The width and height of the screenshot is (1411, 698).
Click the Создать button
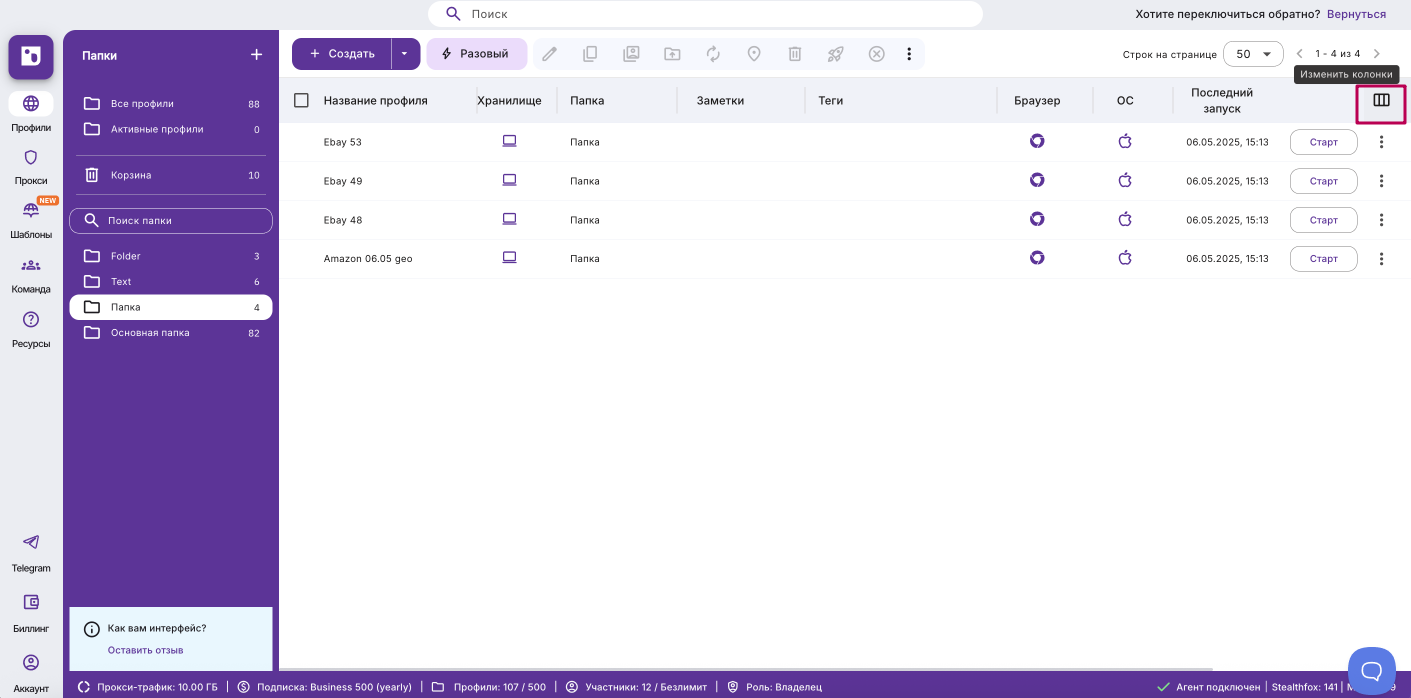(x=342, y=54)
